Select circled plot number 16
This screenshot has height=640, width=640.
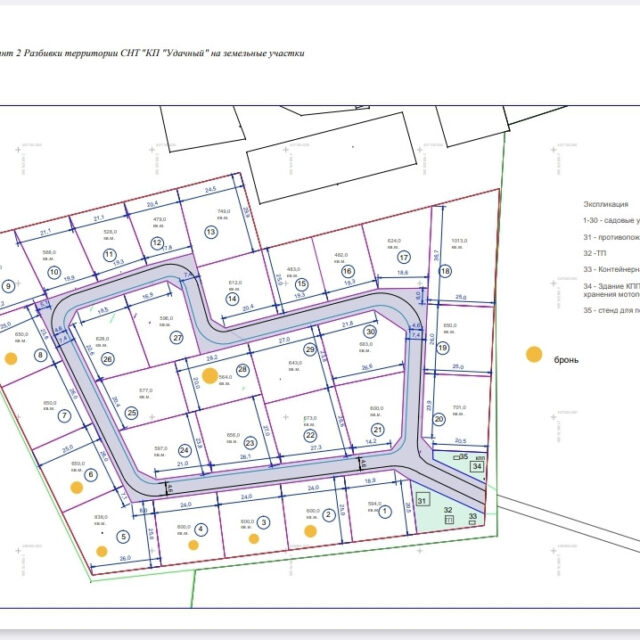(347, 271)
